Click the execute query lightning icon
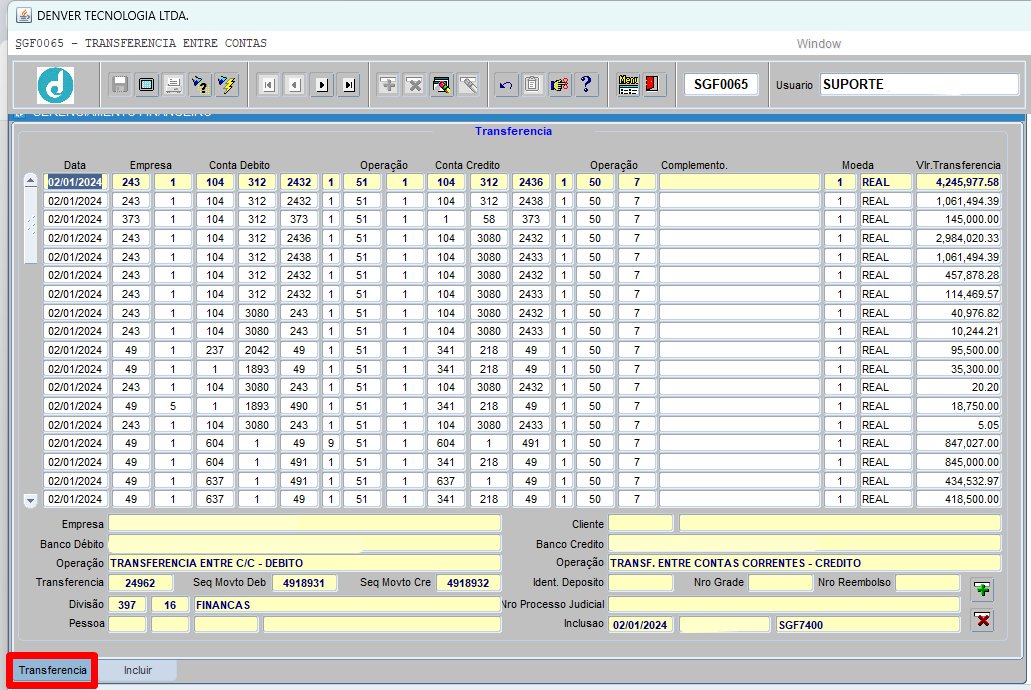Screen dimensions: 1031x690 pyautogui.click(x=227, y=85)
